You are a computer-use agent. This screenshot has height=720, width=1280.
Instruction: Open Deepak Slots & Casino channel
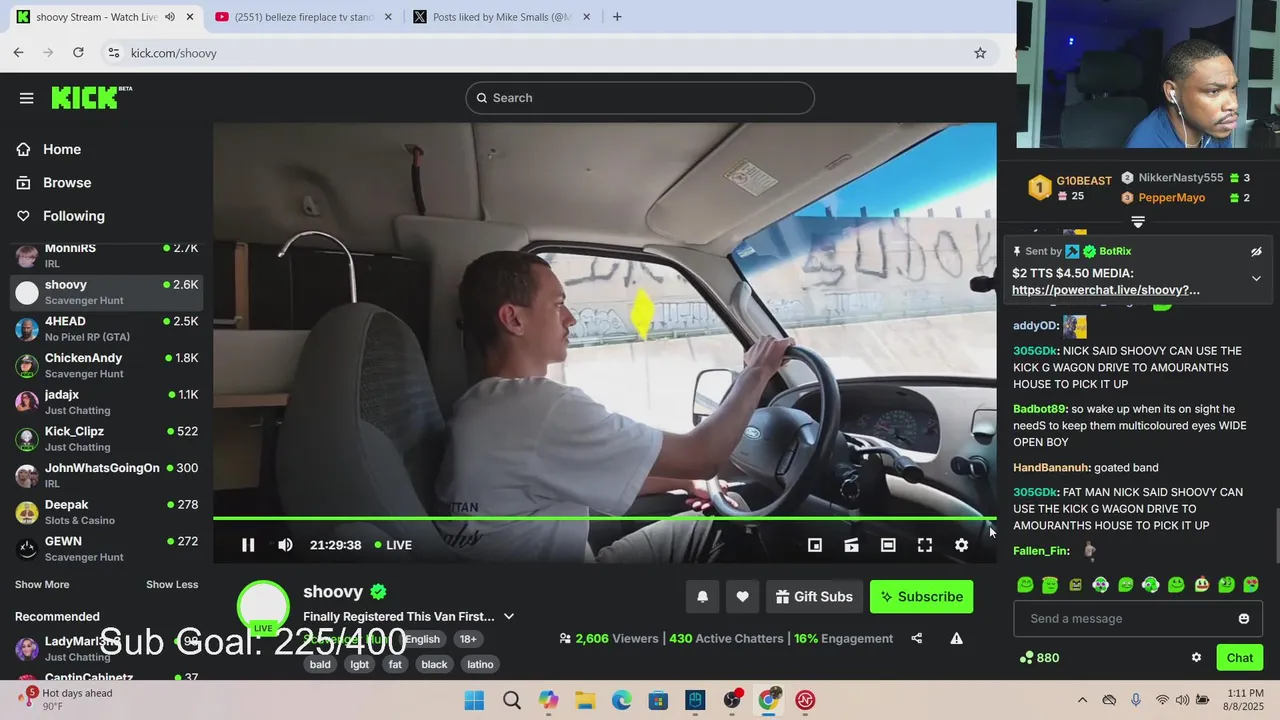[107, 512]
